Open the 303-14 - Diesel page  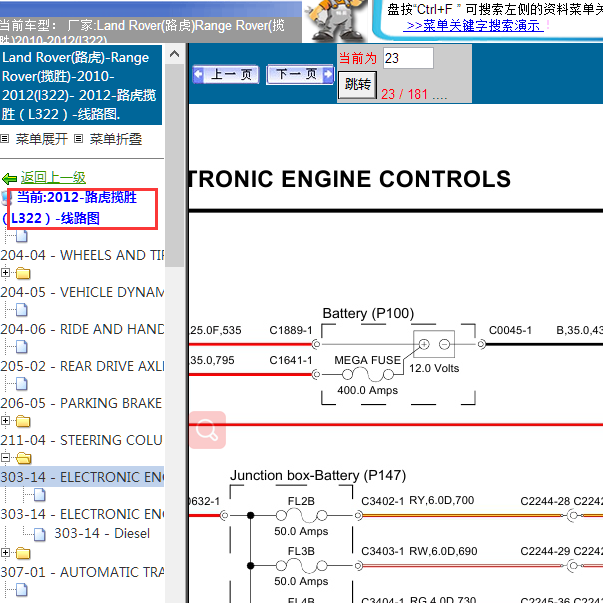tap(102, 533)
